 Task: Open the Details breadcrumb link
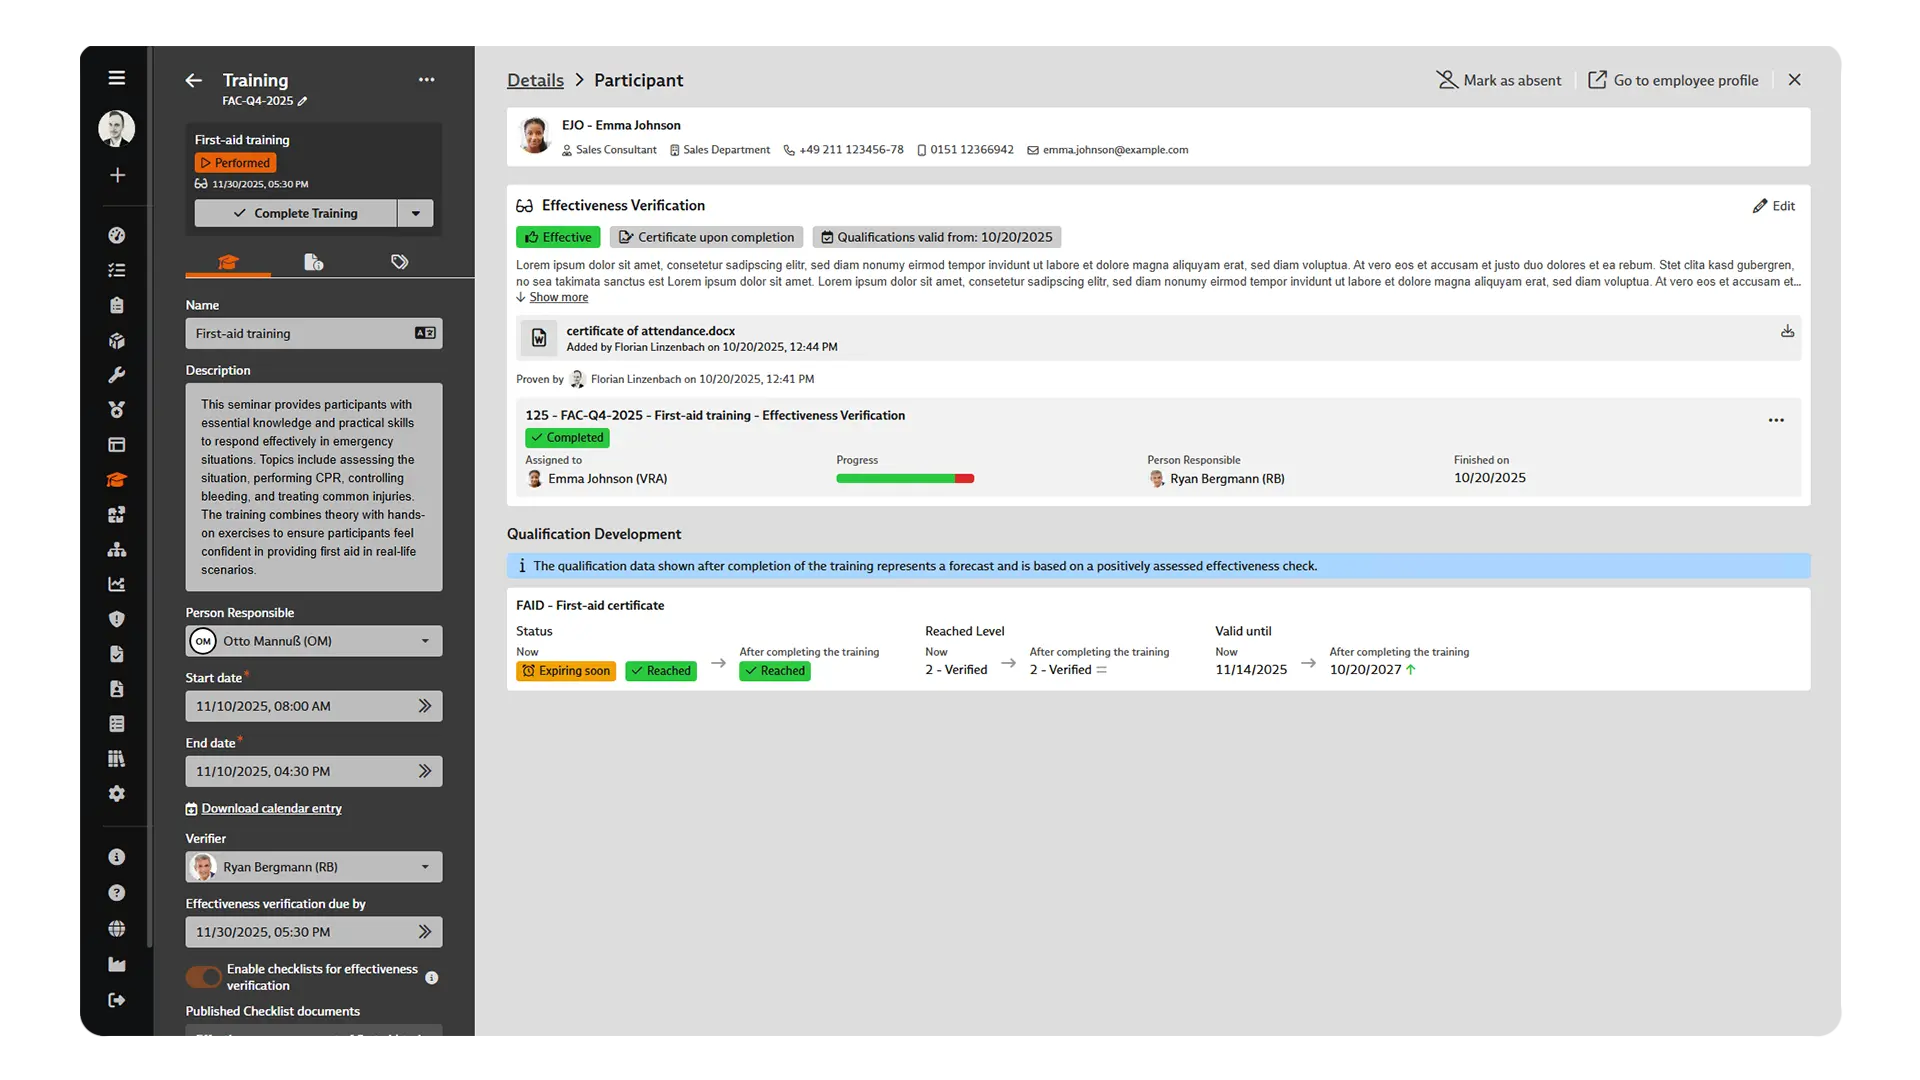[535, 80]
